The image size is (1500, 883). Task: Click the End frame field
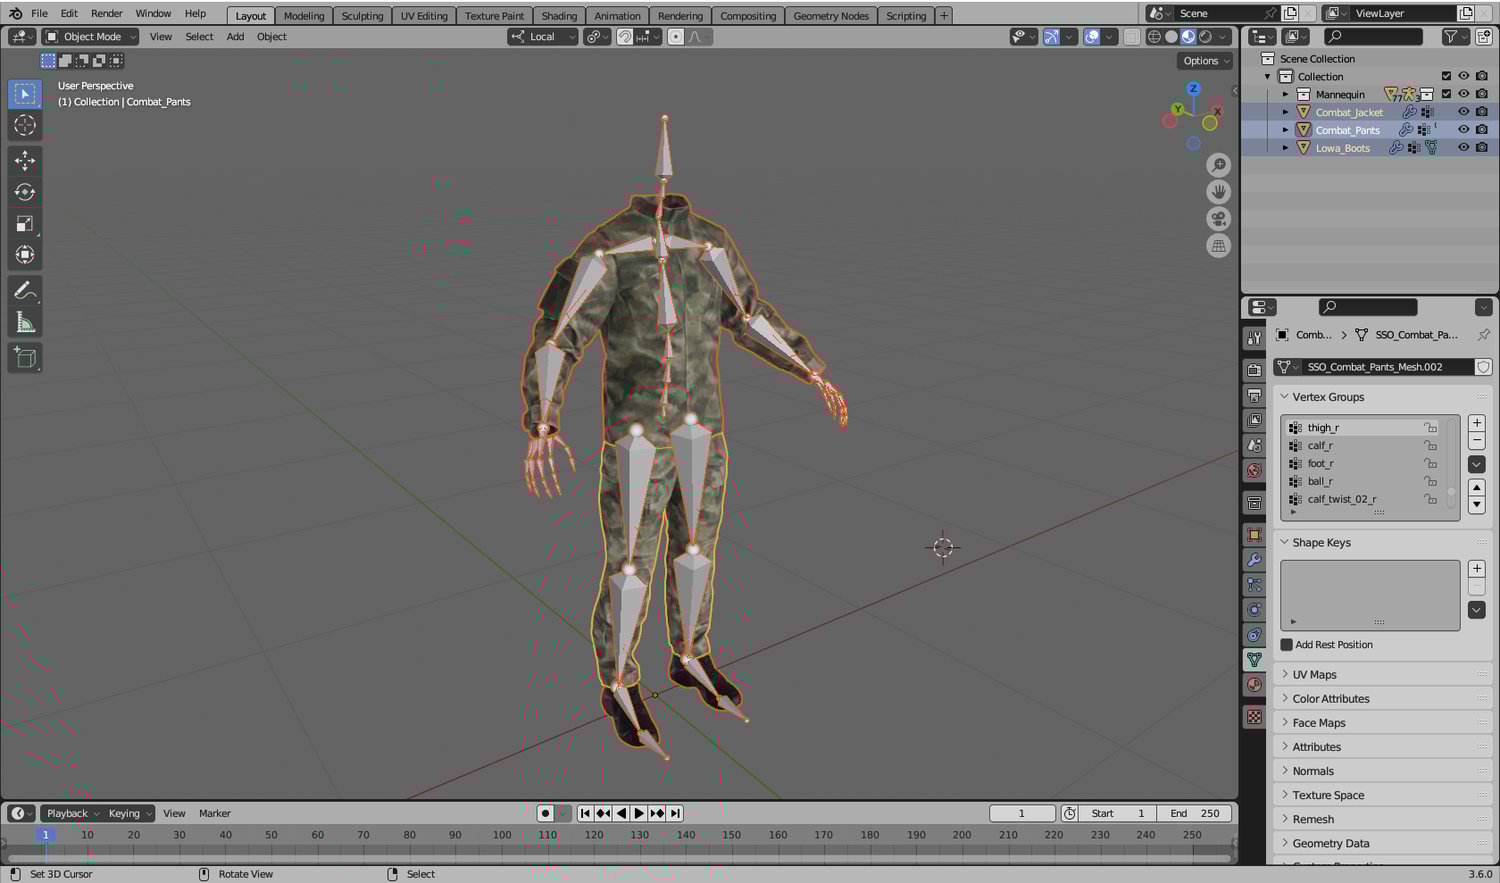(x=1195, y=814)
